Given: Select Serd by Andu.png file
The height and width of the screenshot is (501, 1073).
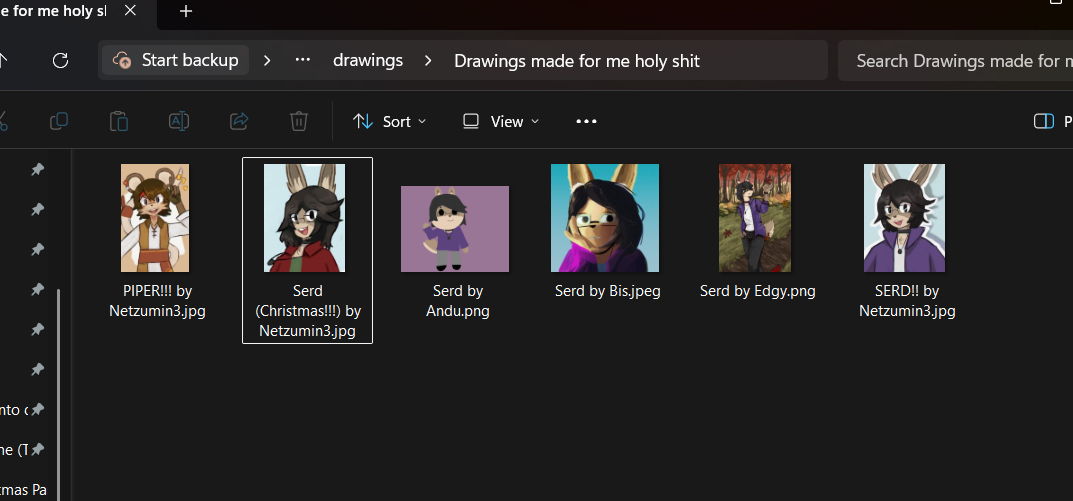Looking at the screenshot, I should [455, 229].
